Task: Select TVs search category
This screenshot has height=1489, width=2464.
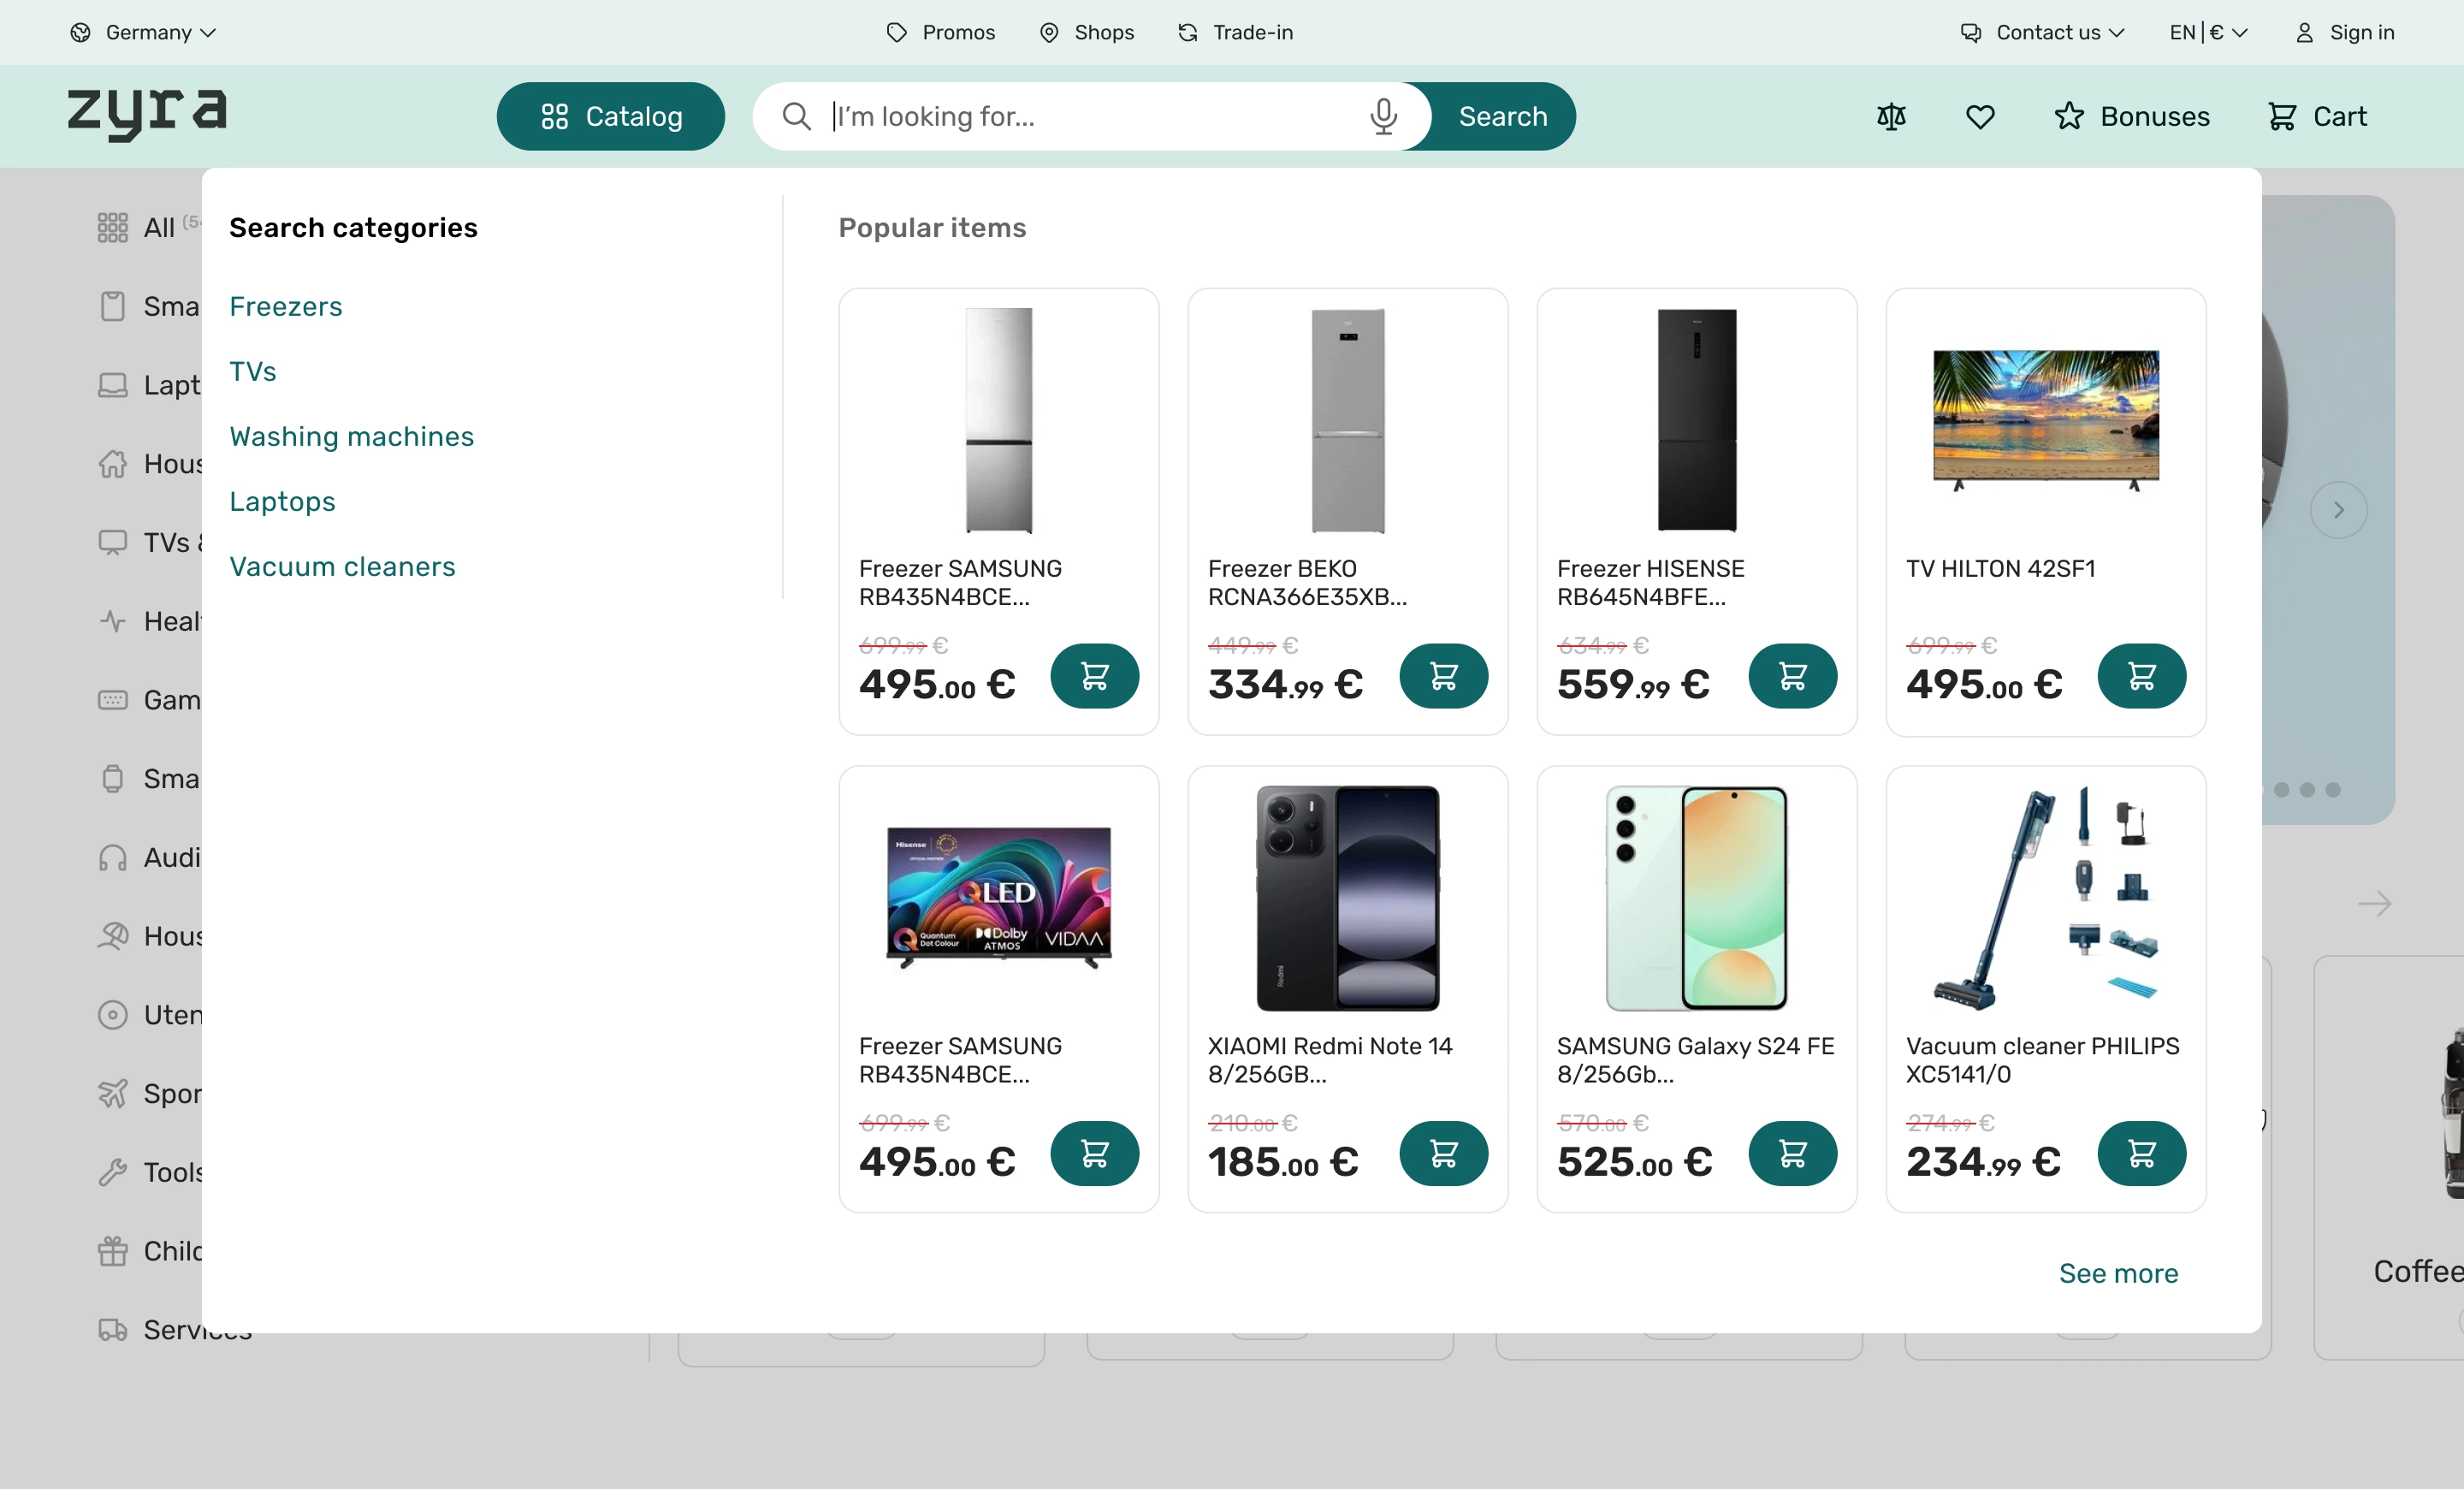Action: (253, 371)
